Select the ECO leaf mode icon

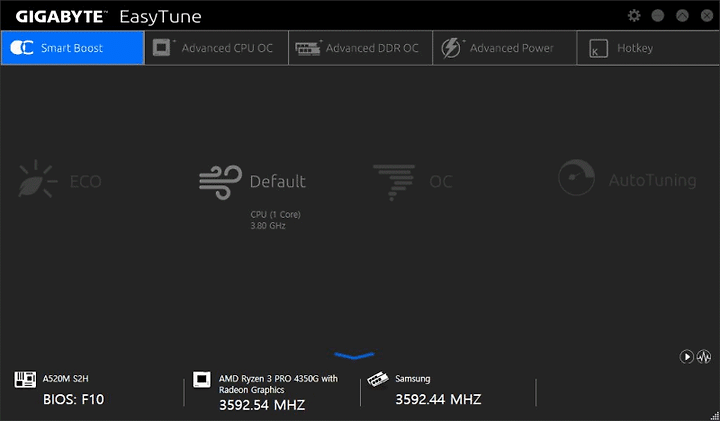(38, 179)
